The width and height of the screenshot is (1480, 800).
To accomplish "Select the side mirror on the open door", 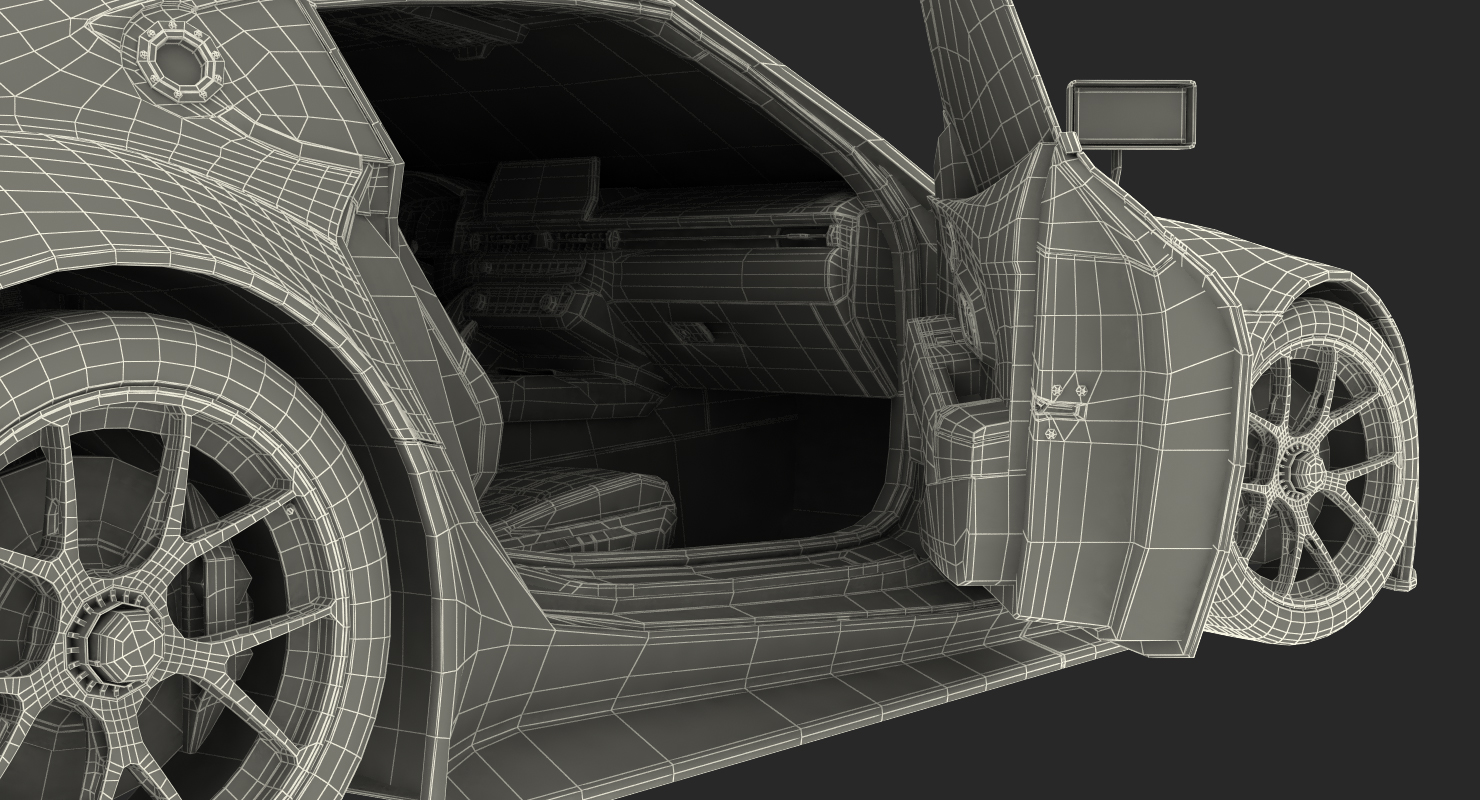I will (x=1133, y=114).
